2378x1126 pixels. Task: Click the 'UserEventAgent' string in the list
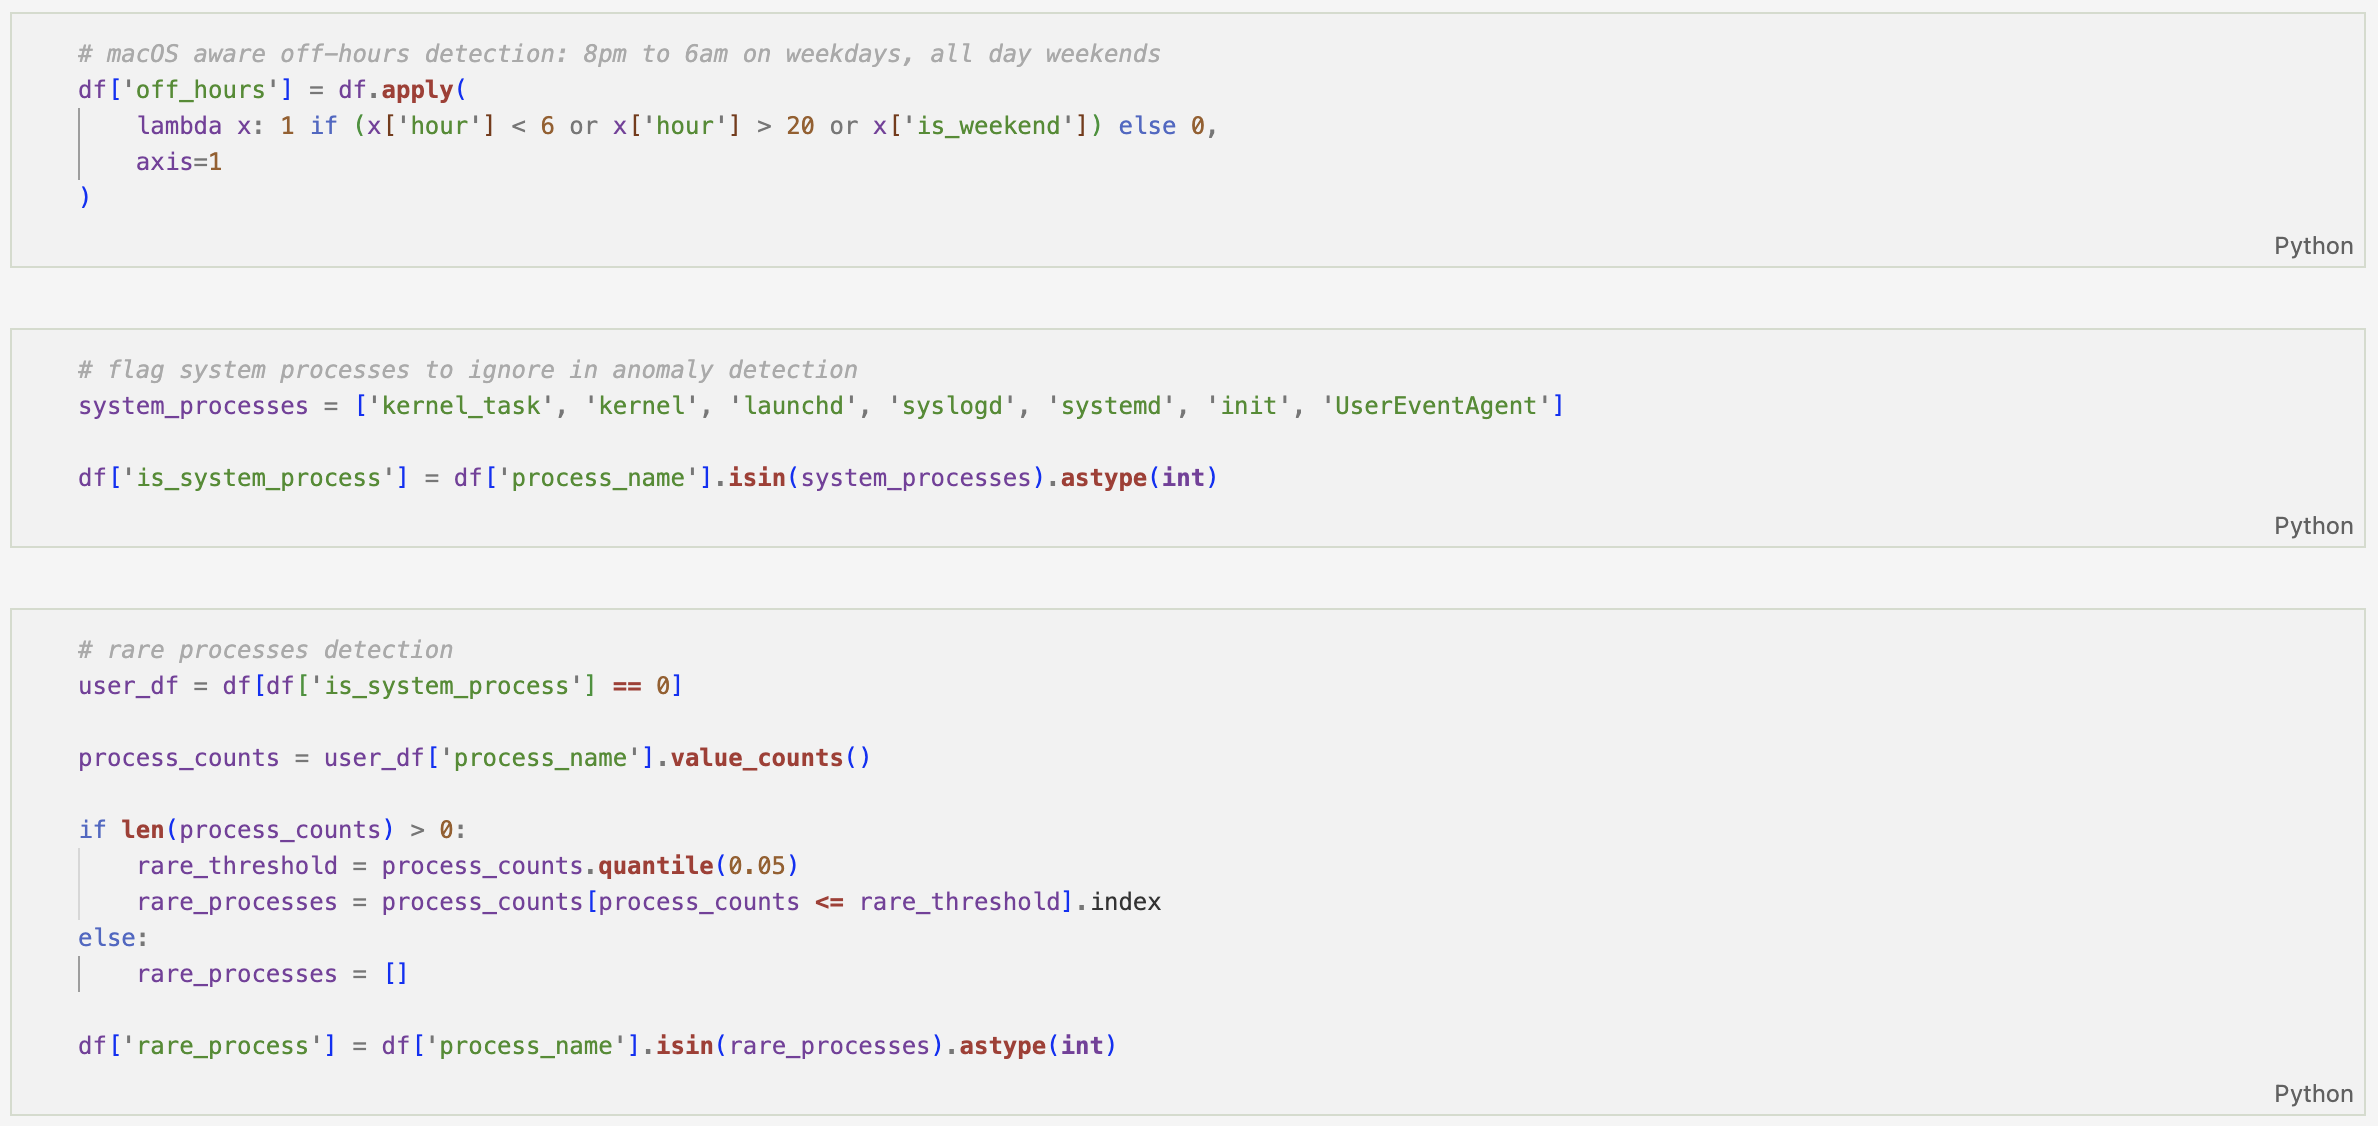(1435, 406)
